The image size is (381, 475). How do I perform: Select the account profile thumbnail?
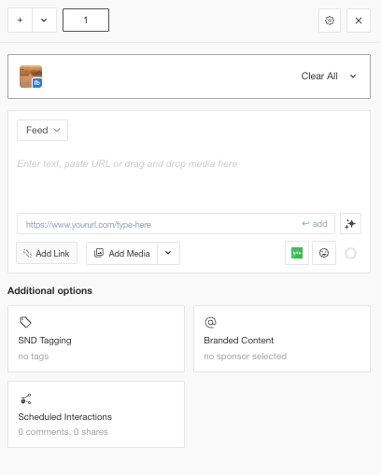click(31, 77)
